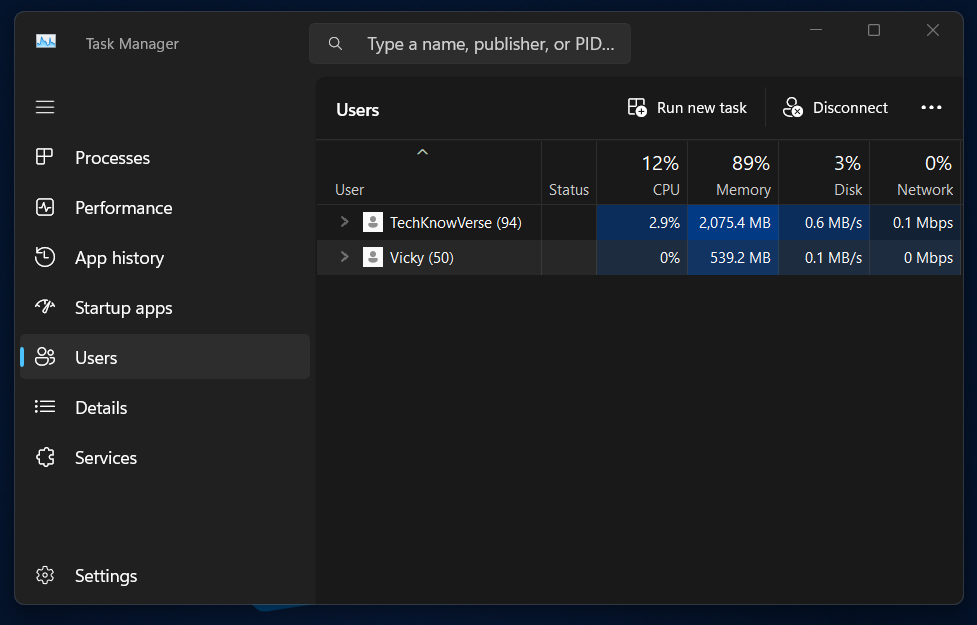Expand the TechKnowVerse user row

[x=344, y=222]
